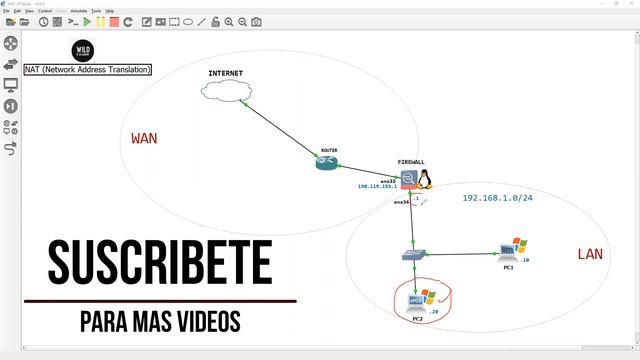Browse end devices monitor icon
The image size is (640, 360).
point(11,85)
